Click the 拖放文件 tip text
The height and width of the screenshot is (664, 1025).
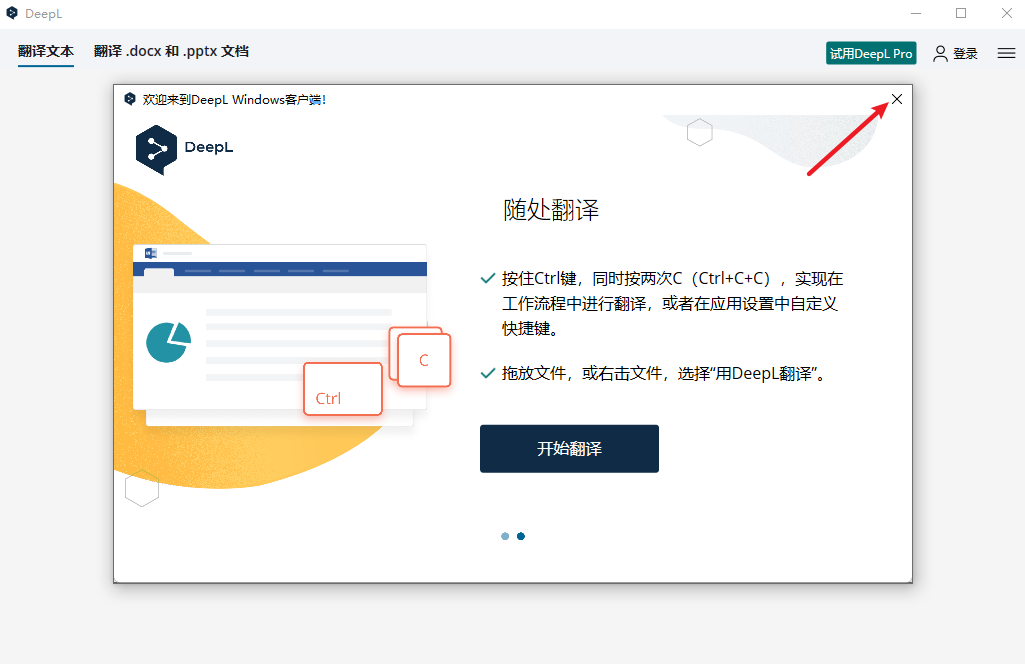pos(665,373)
